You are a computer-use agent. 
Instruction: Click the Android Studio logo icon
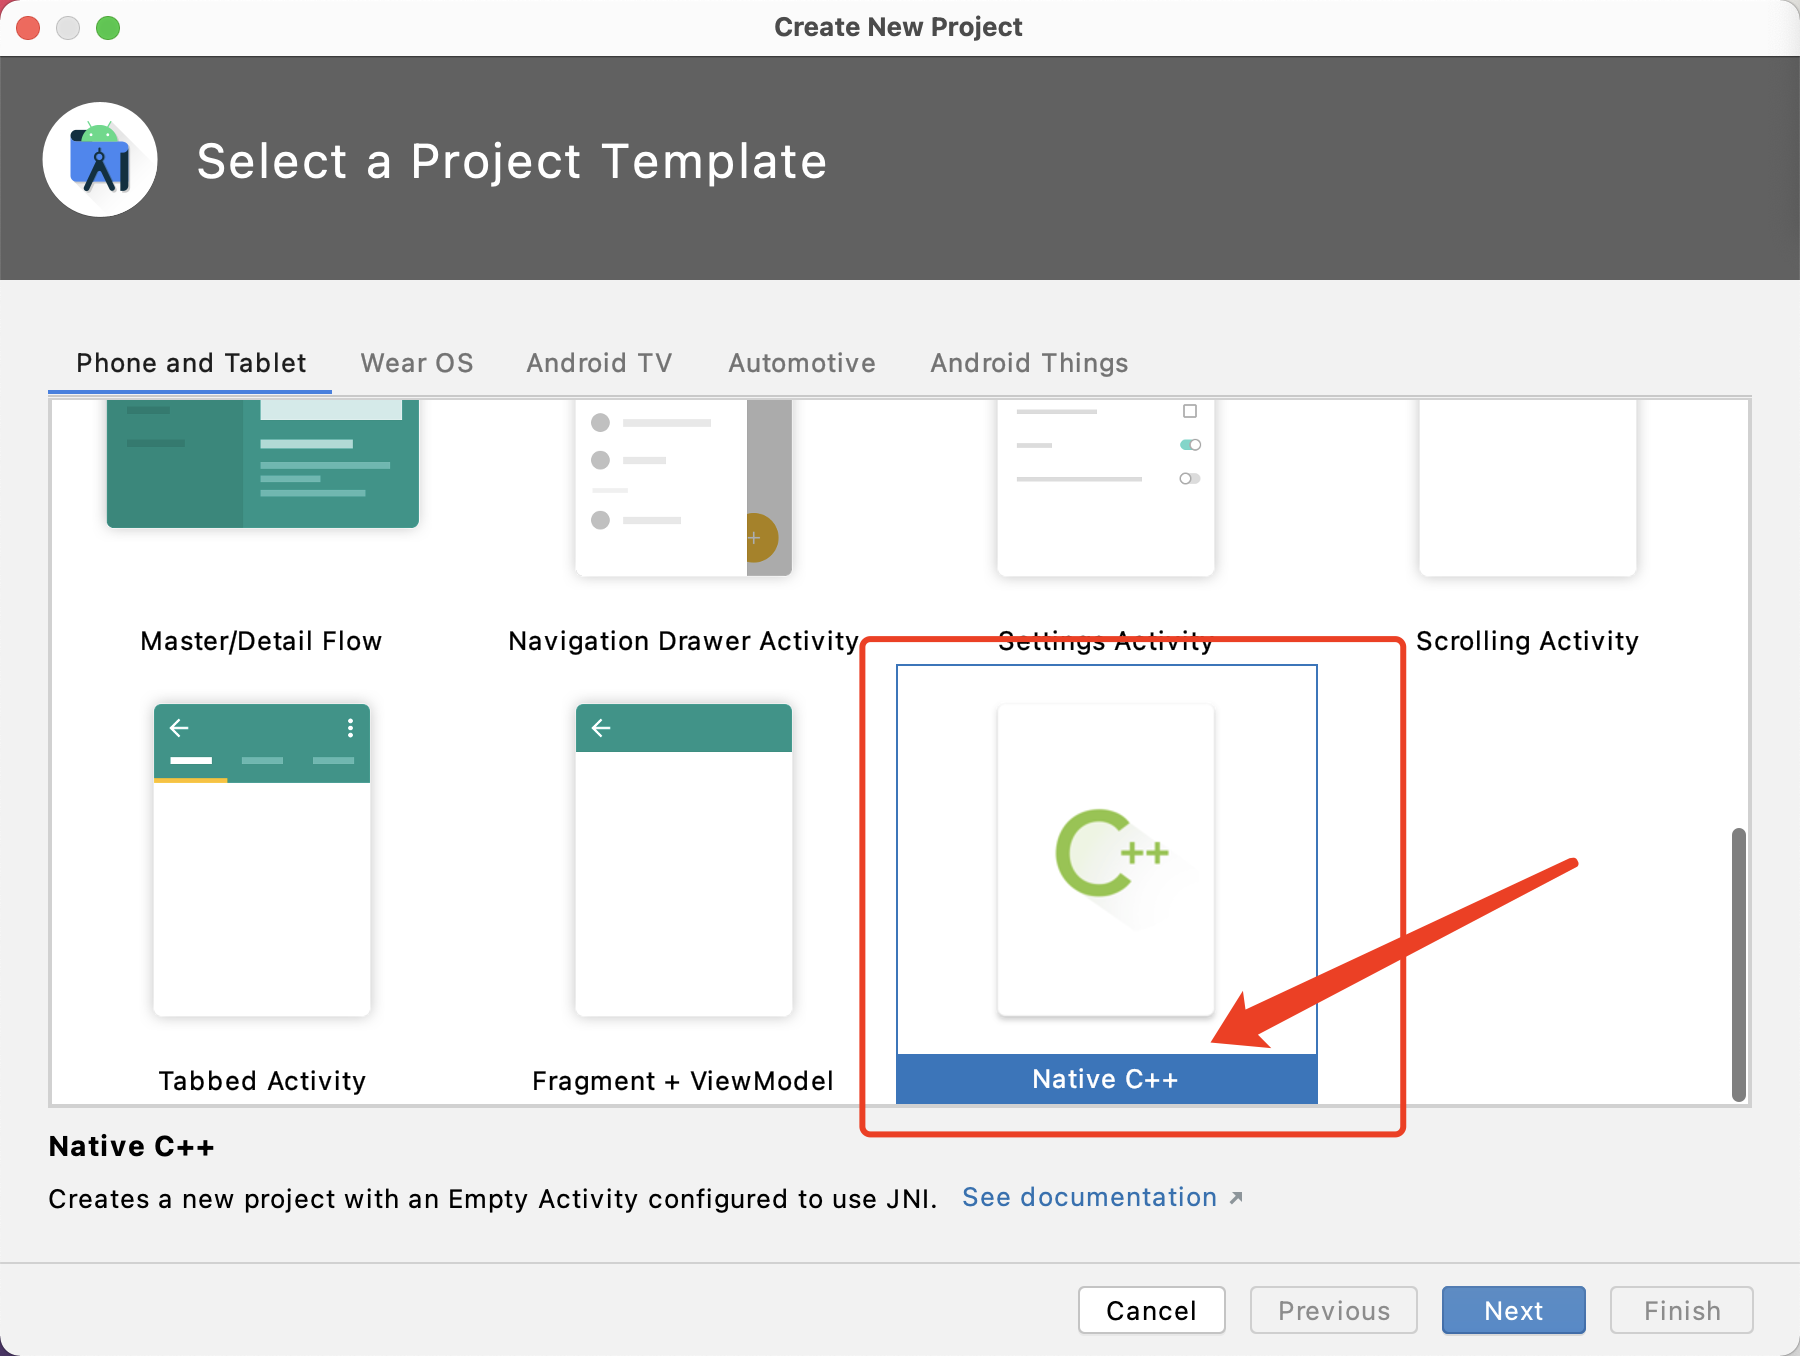tap(100, 159)
